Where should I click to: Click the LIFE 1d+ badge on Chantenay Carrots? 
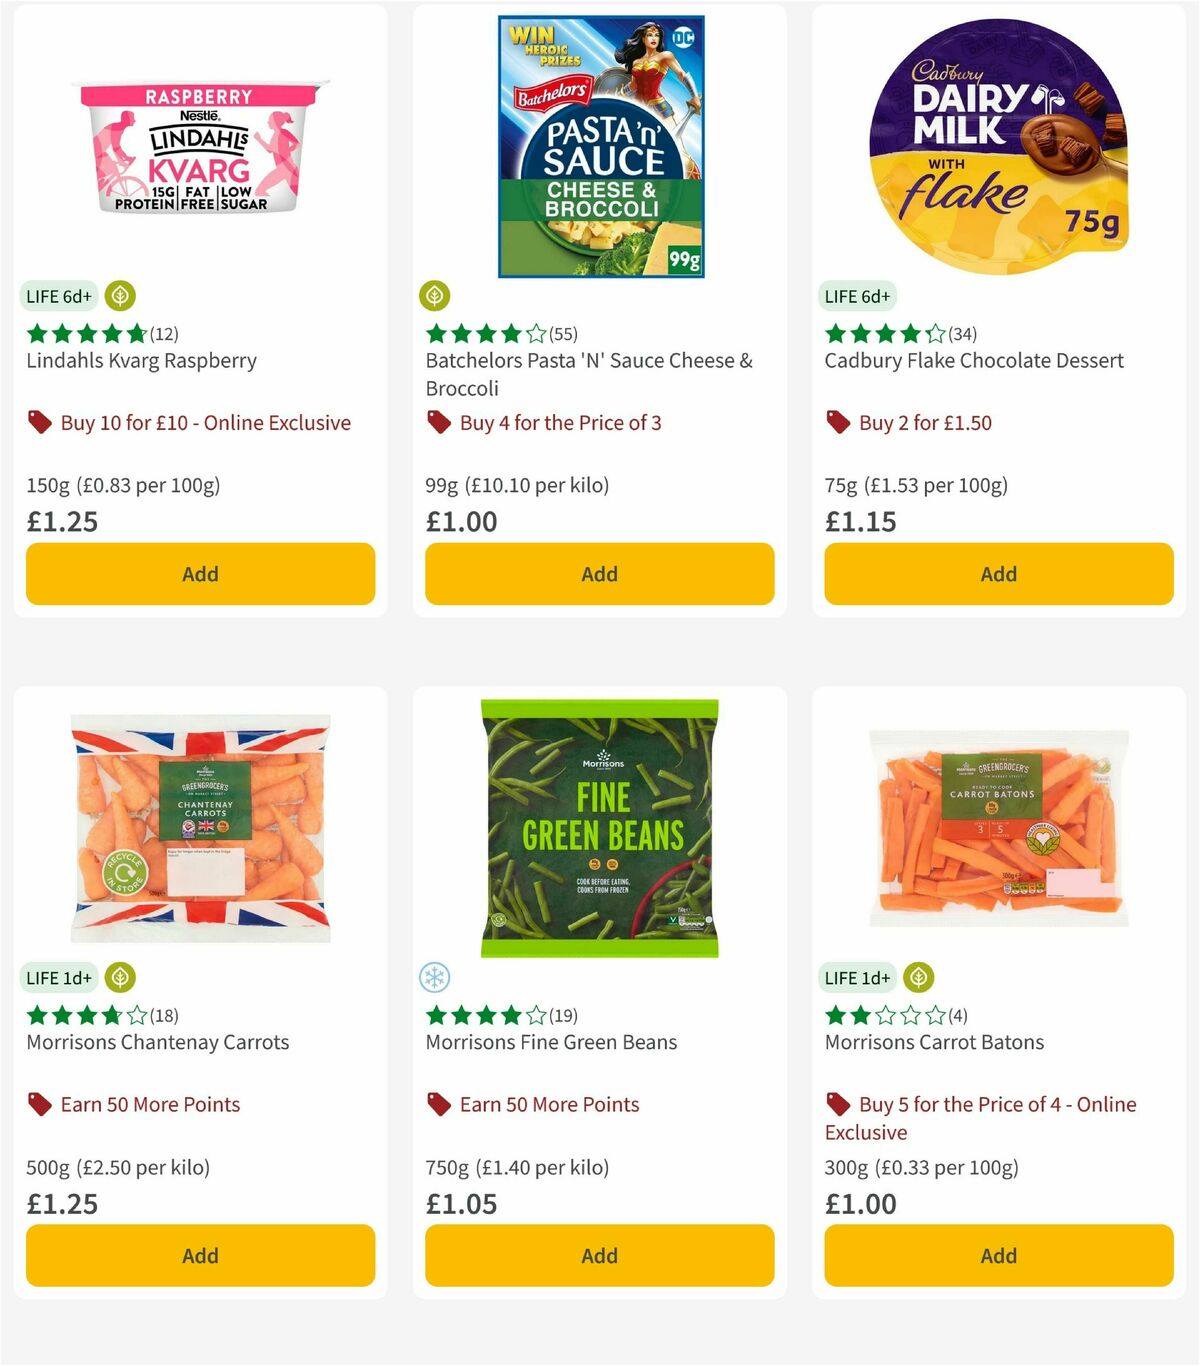click(59, 977)
